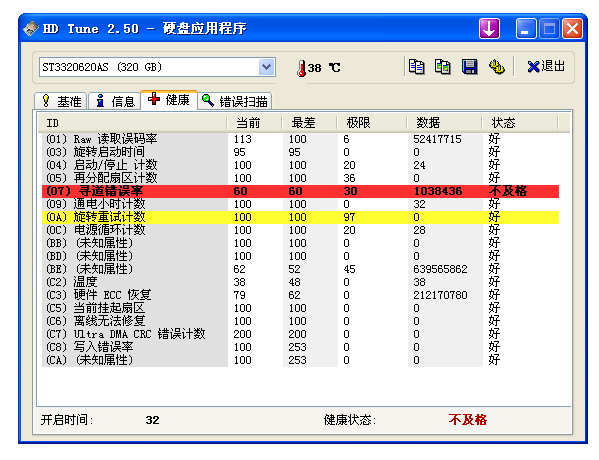Minimize the HD Tune window
Image resolution: width=599 pixels, height=460 pixels.
click(x=526, y=29)
